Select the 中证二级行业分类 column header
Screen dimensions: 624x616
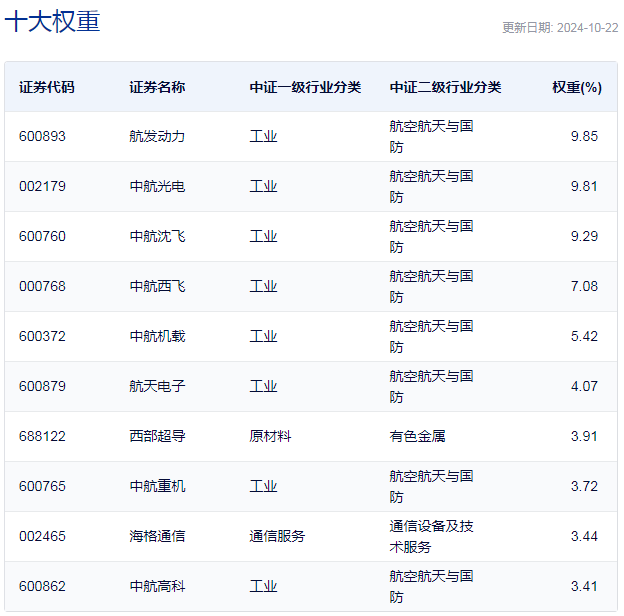point(445,87)
